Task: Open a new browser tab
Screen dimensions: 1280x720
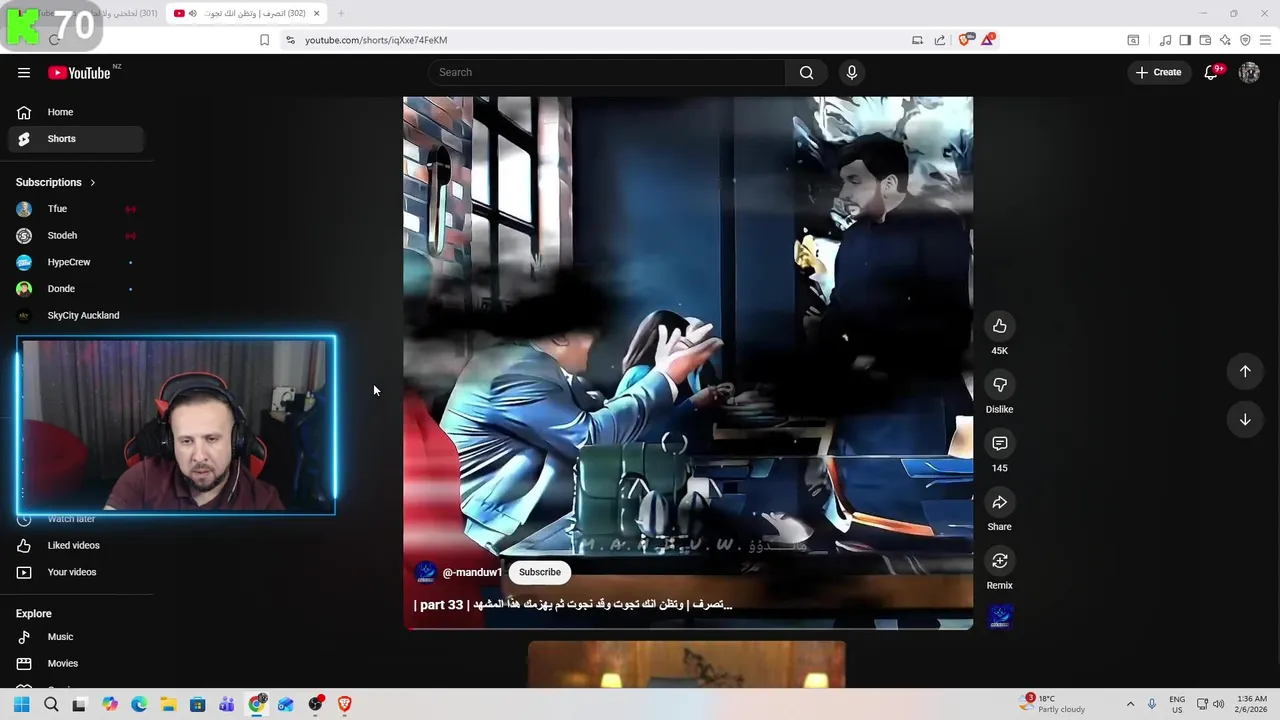Action: [340, 13]
